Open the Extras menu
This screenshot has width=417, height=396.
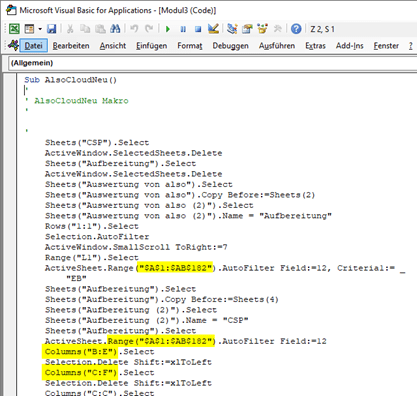315,46
